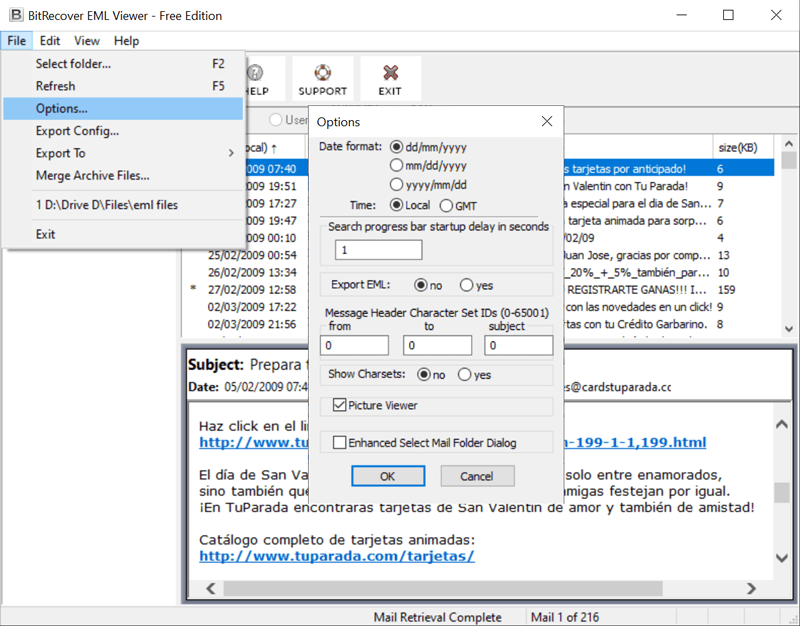Select Options... in the File menu
Screen dimensions: 800x626
click(x=123, y=109)
